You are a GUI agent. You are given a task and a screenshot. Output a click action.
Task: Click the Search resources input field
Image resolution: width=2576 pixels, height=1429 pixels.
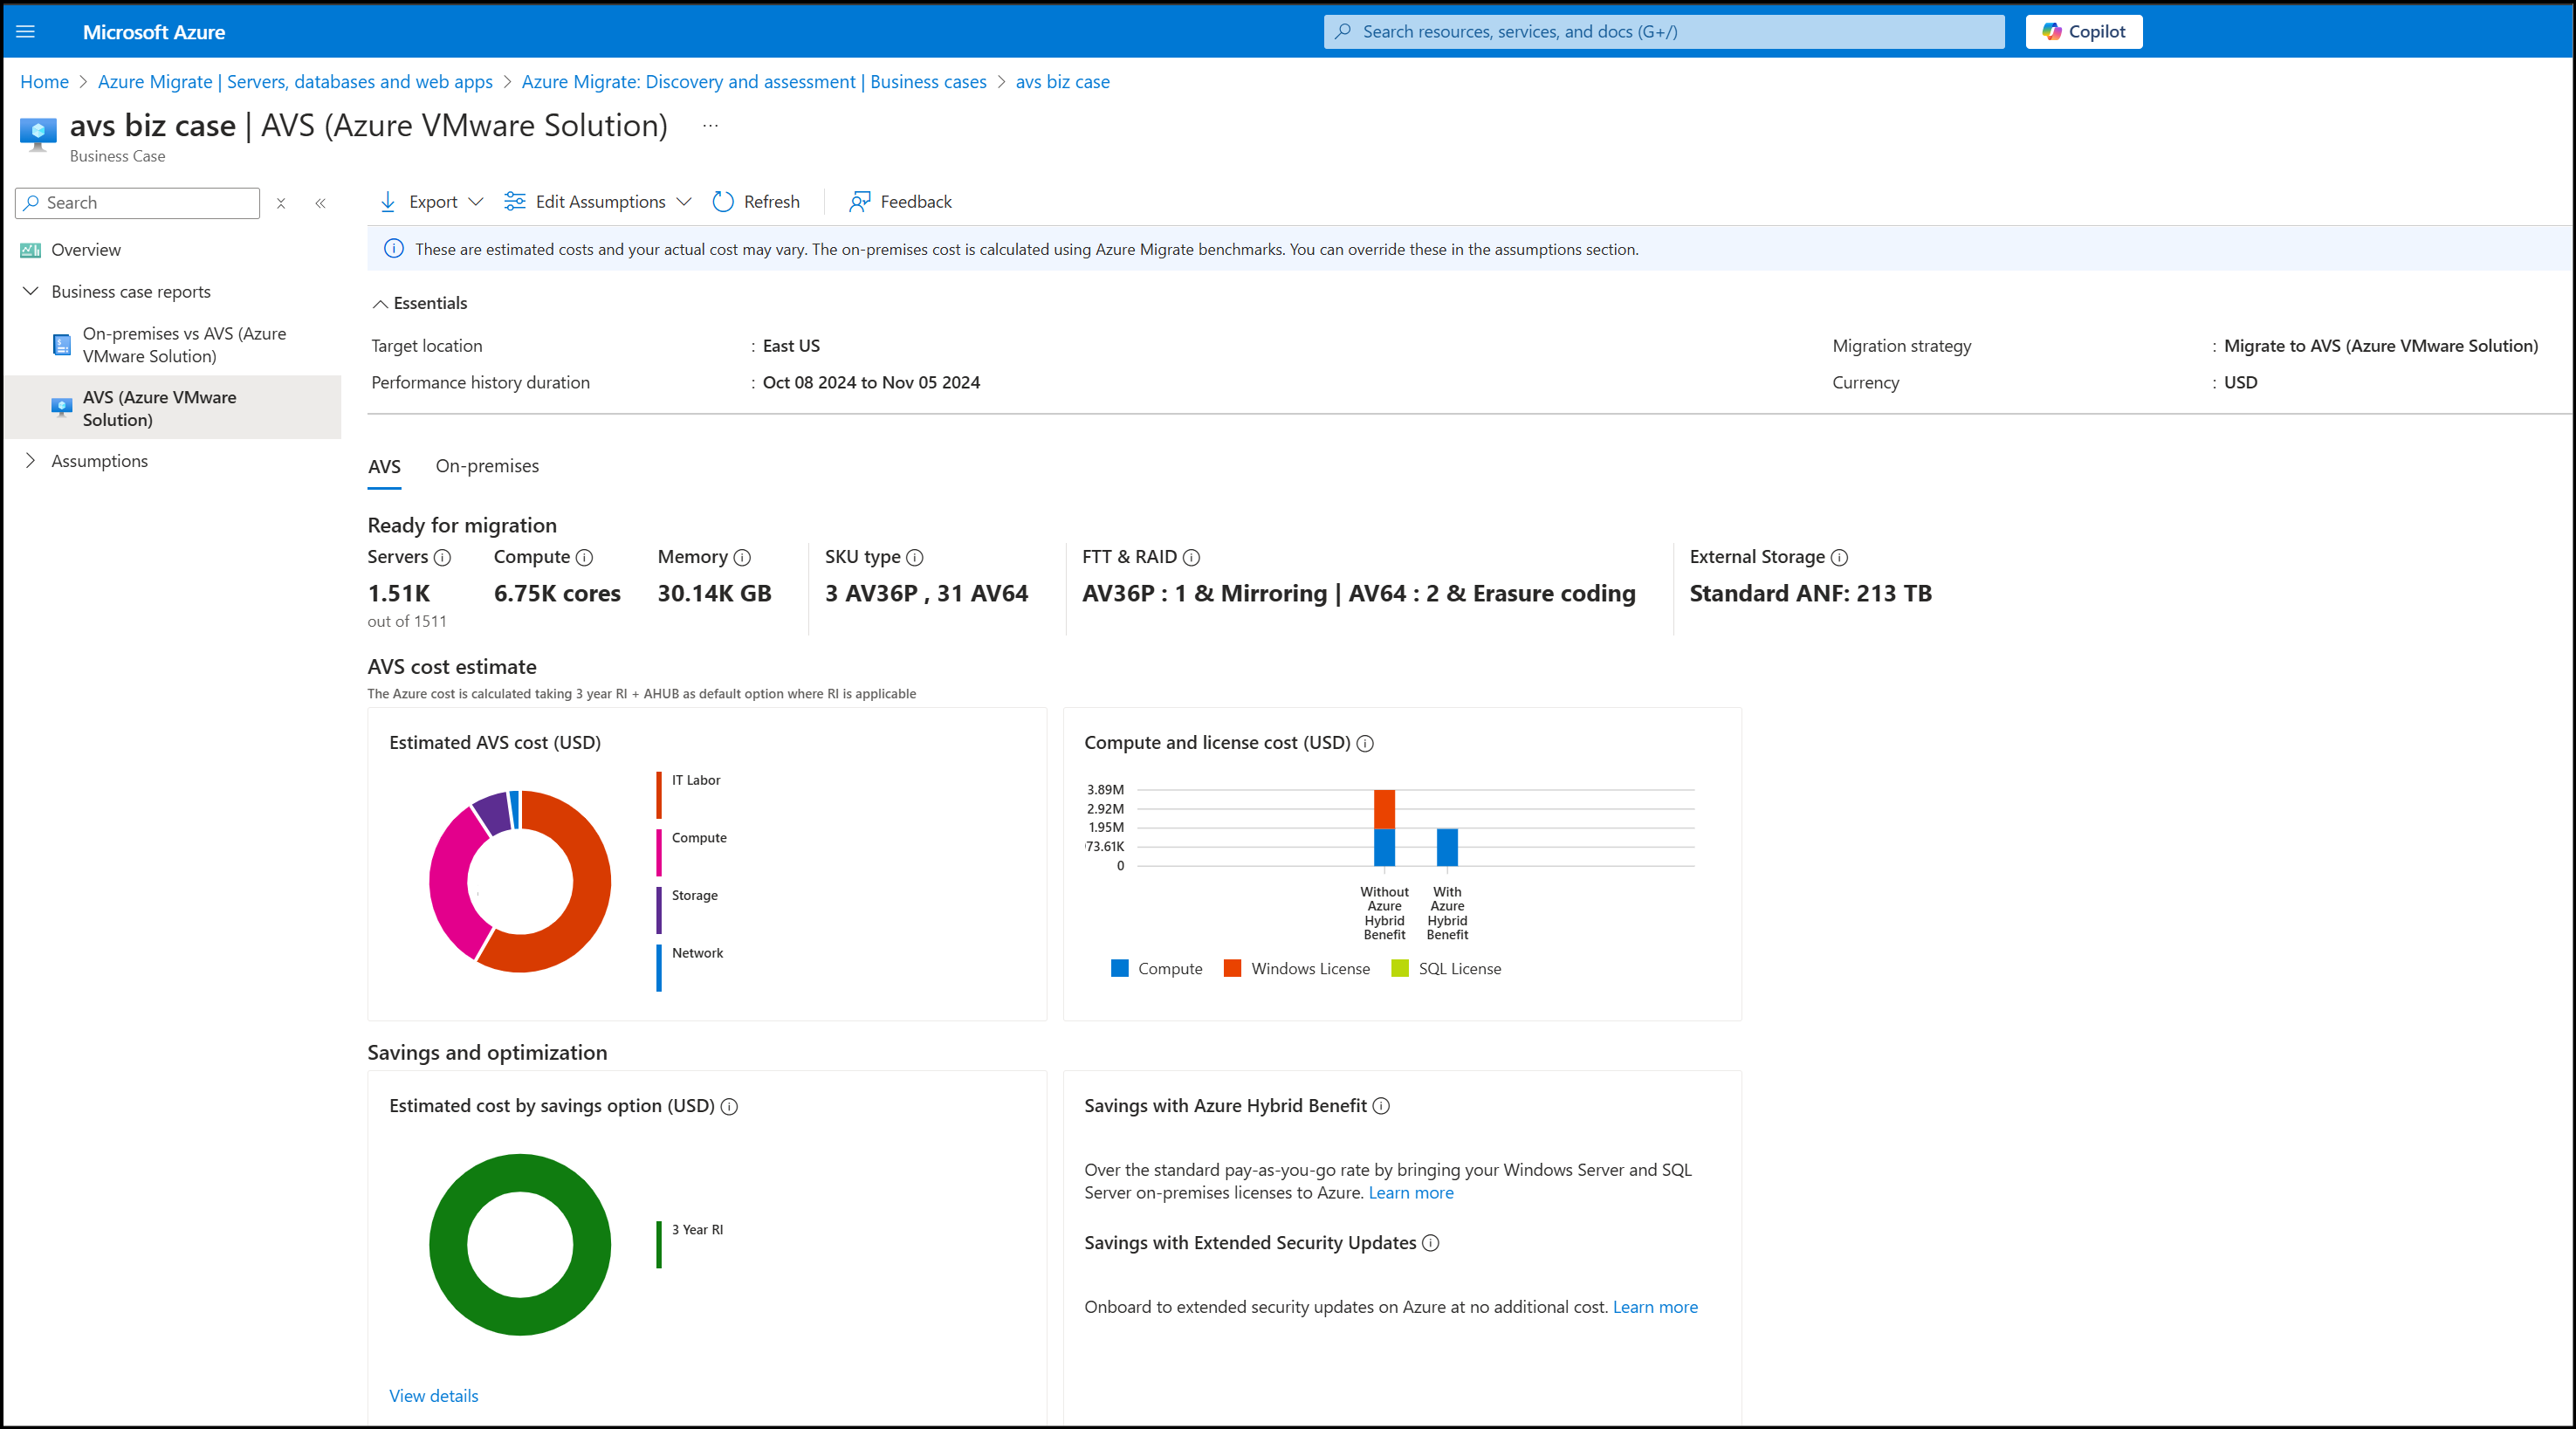[1665, 30]
